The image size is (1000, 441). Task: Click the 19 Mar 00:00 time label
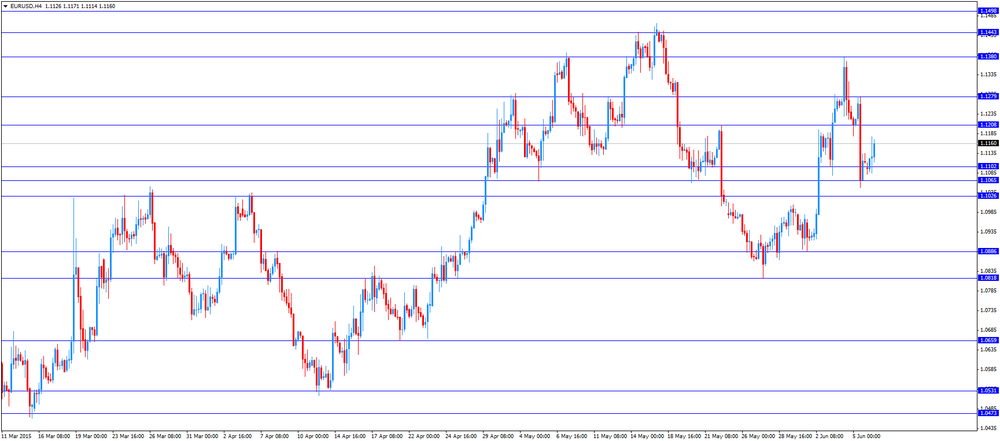coord(91,437)
